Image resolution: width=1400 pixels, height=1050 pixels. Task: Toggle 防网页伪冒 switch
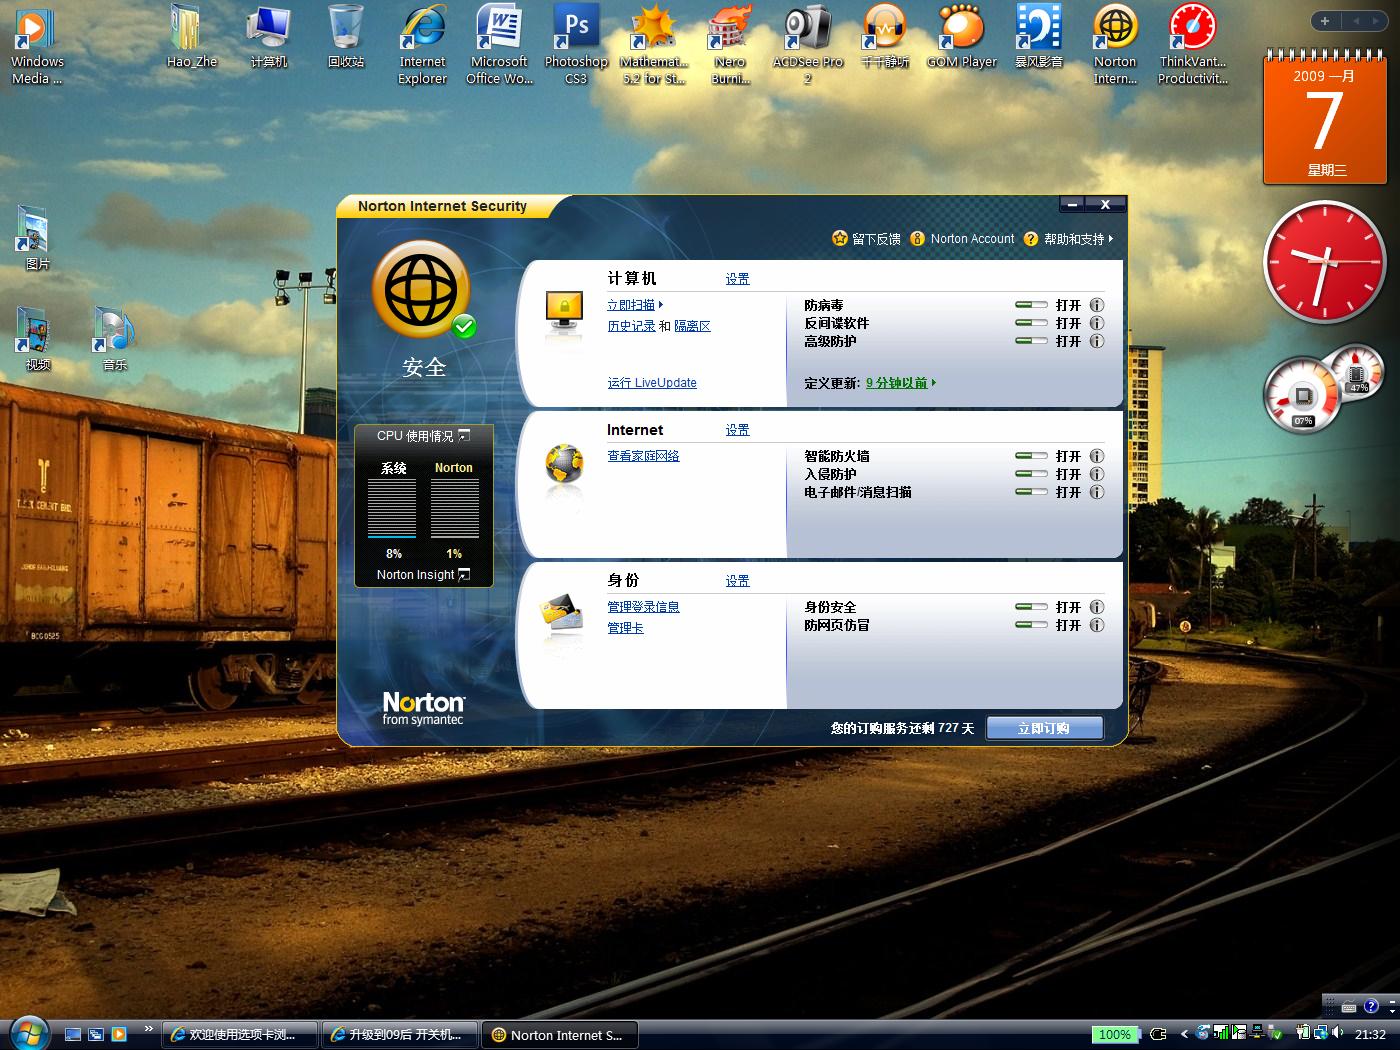[1031, 625]
